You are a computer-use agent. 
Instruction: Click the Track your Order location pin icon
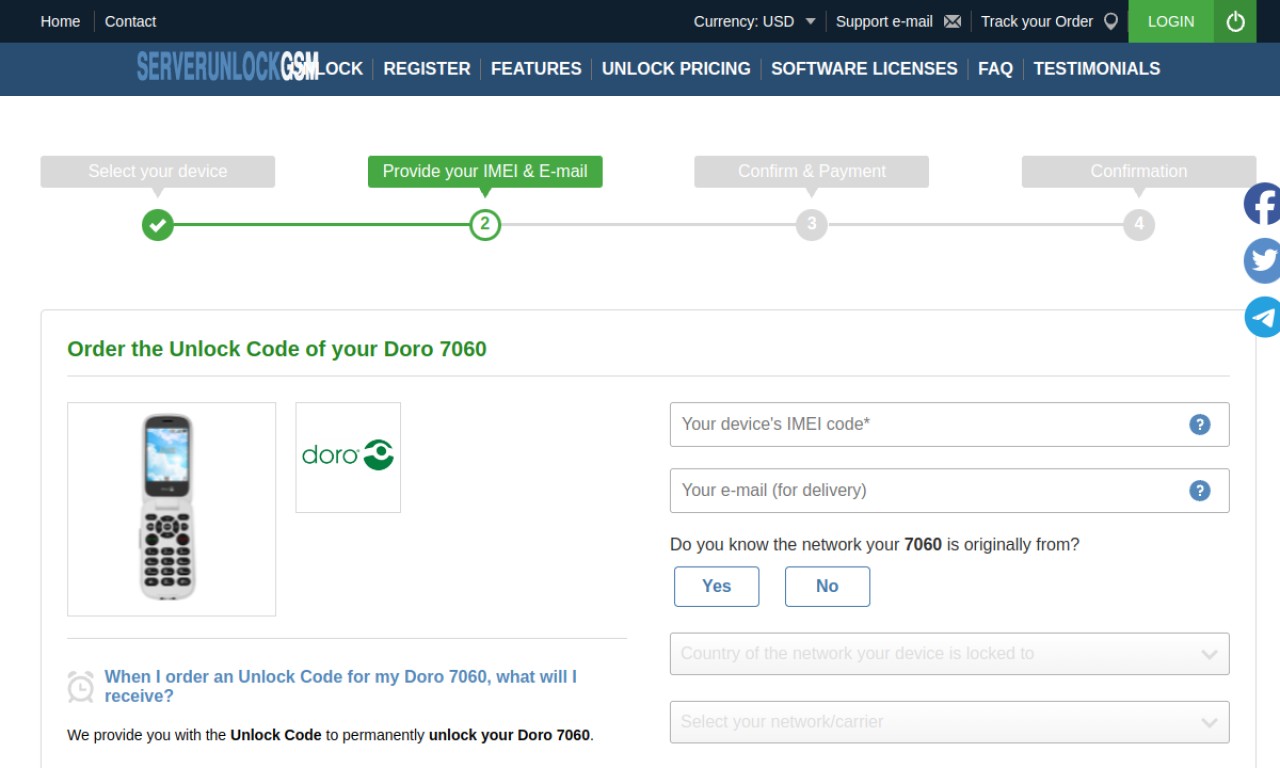[x=1110, y=21]
